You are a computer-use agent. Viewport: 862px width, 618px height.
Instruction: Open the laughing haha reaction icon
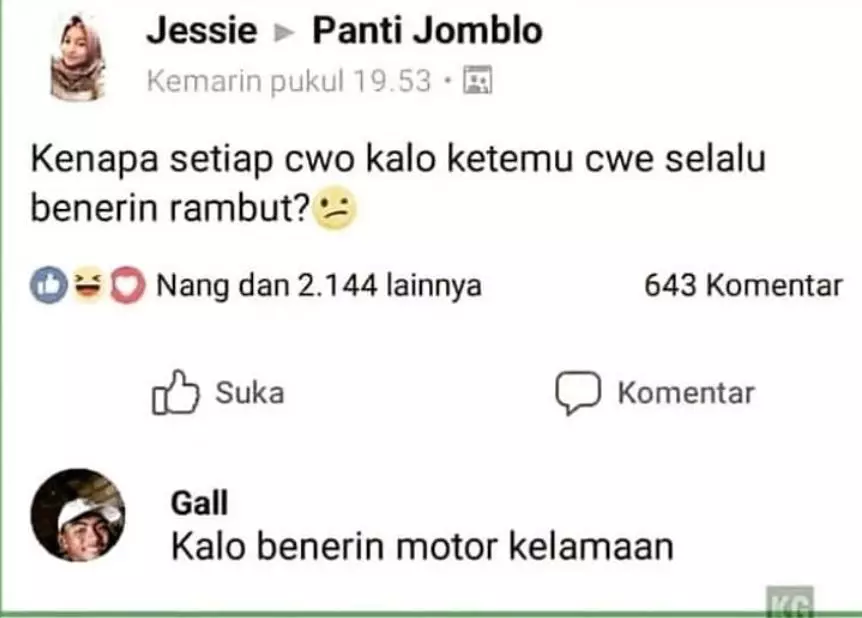point(88,284)
